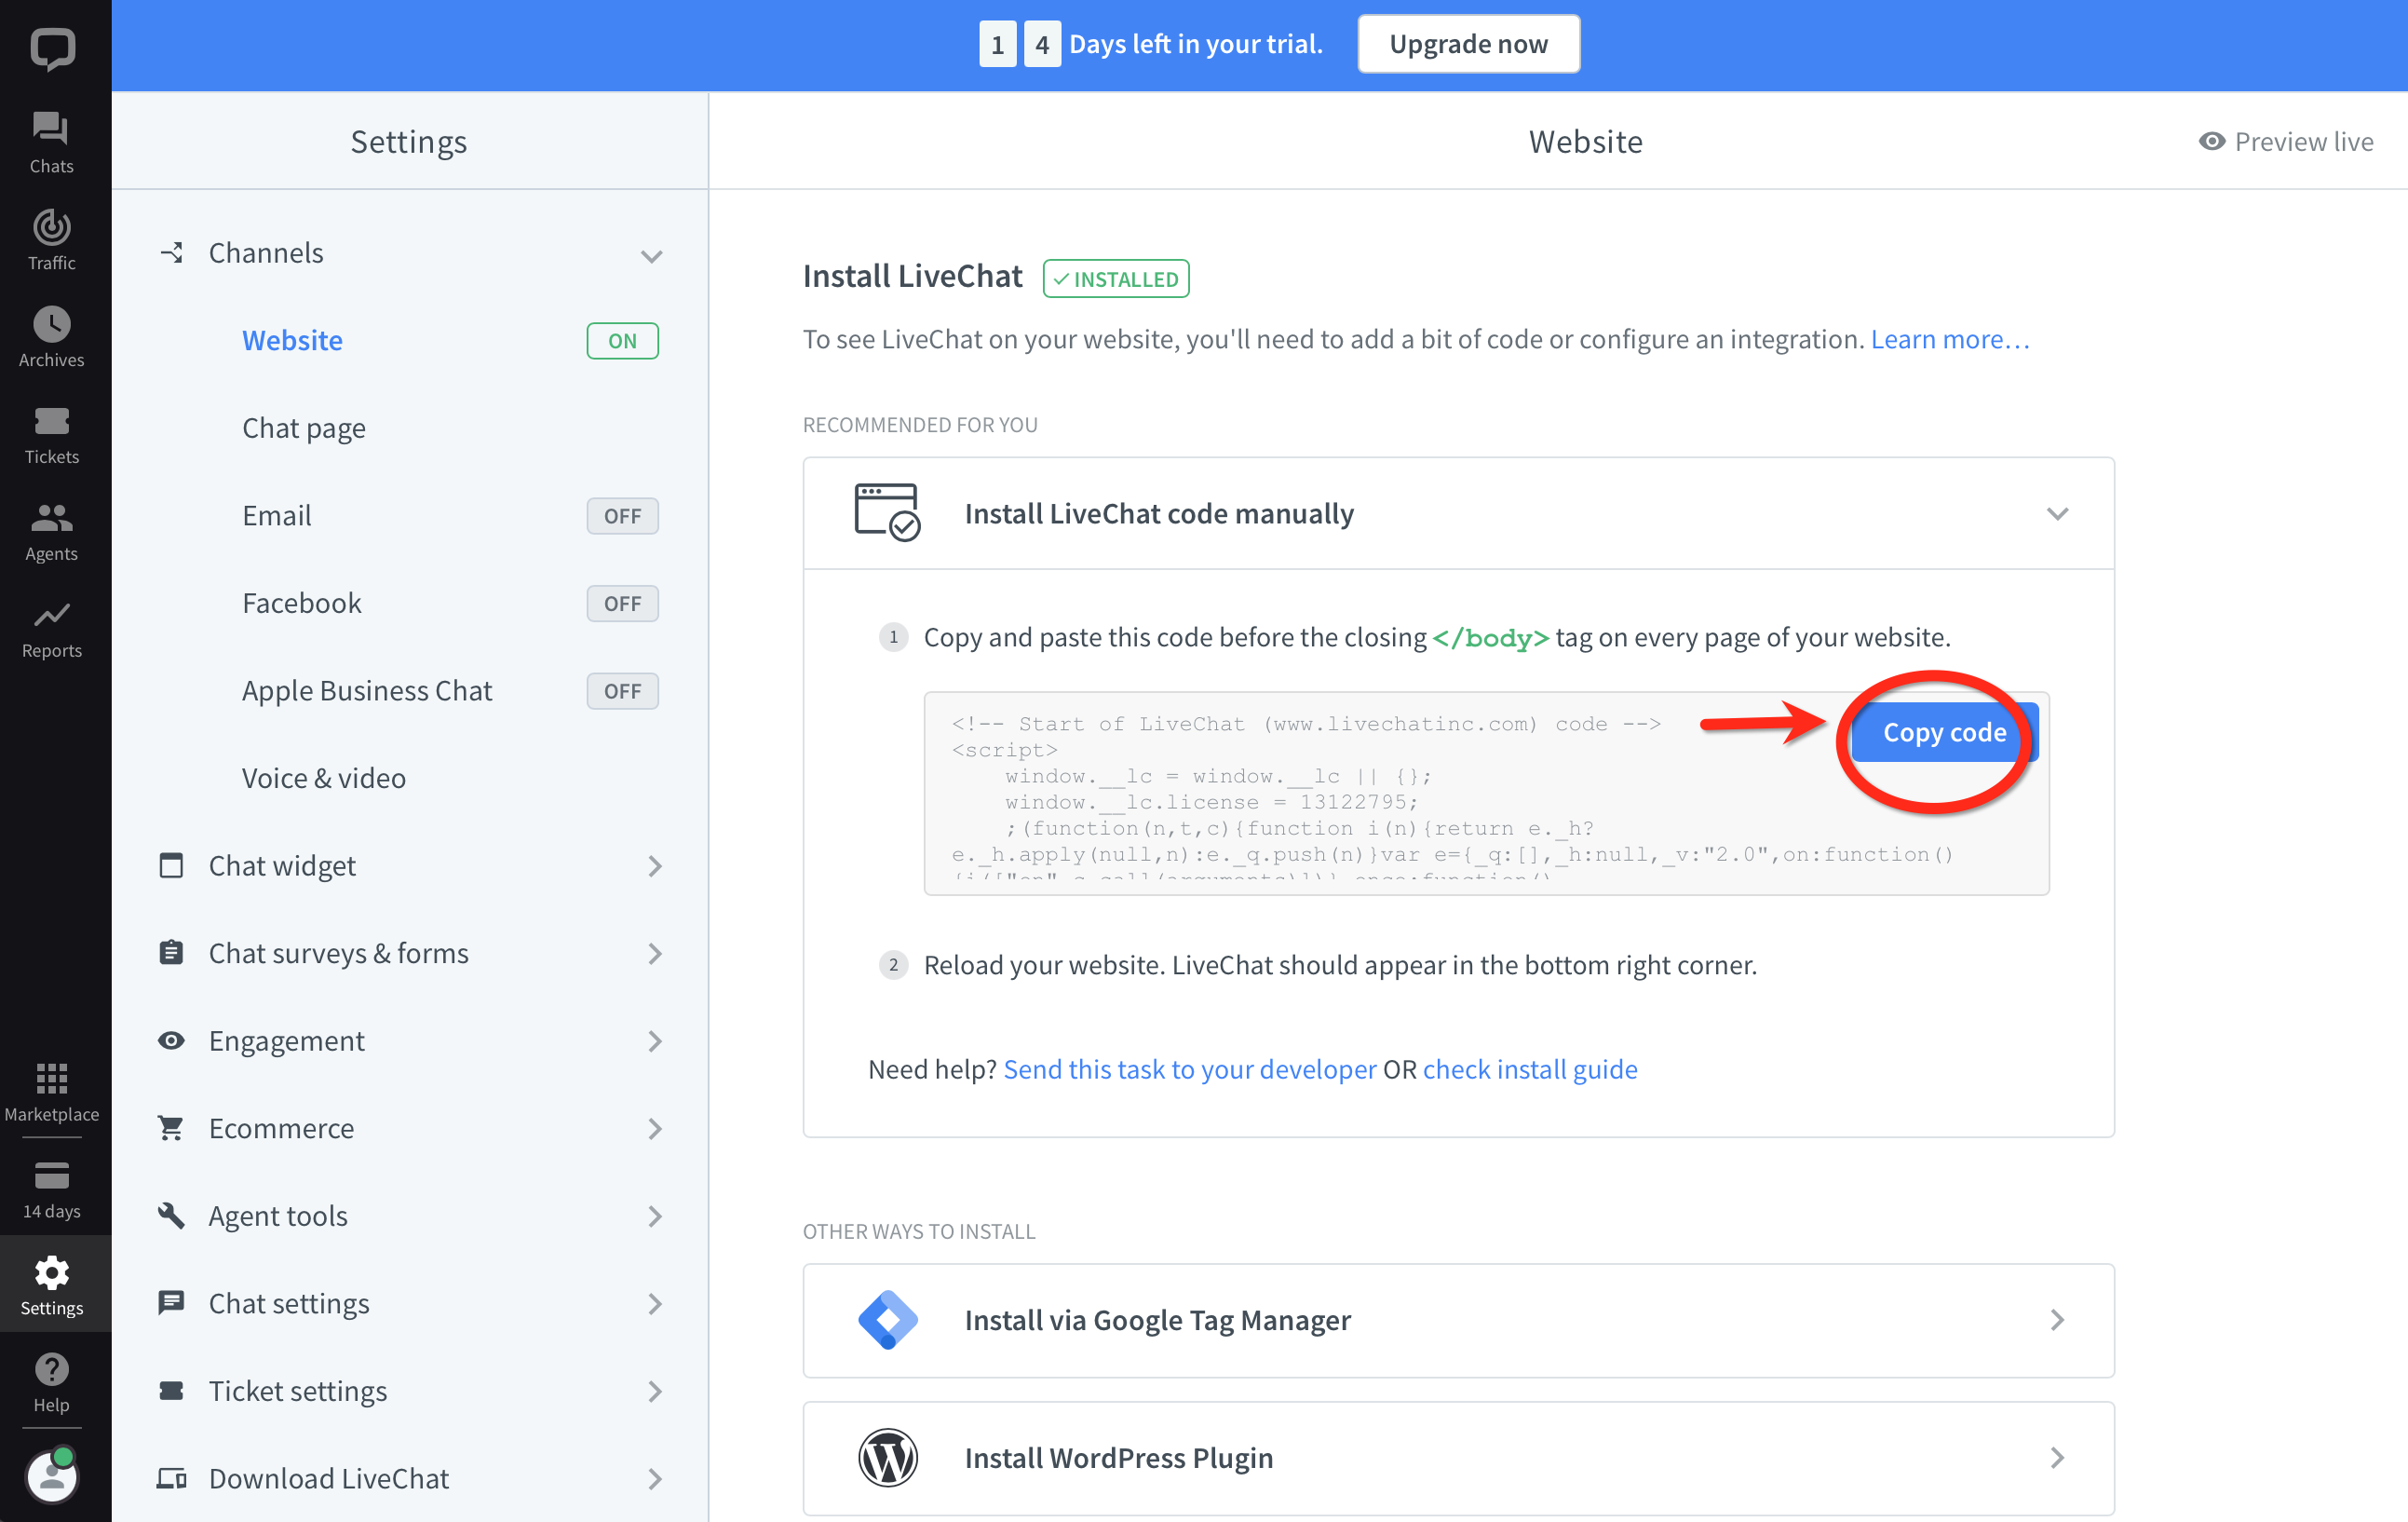The height and width of the screenshot is (1522, 2408).
Task: Open the Traffic icon in sidebar
Action: pyautogui.click(x=51, y=239)
